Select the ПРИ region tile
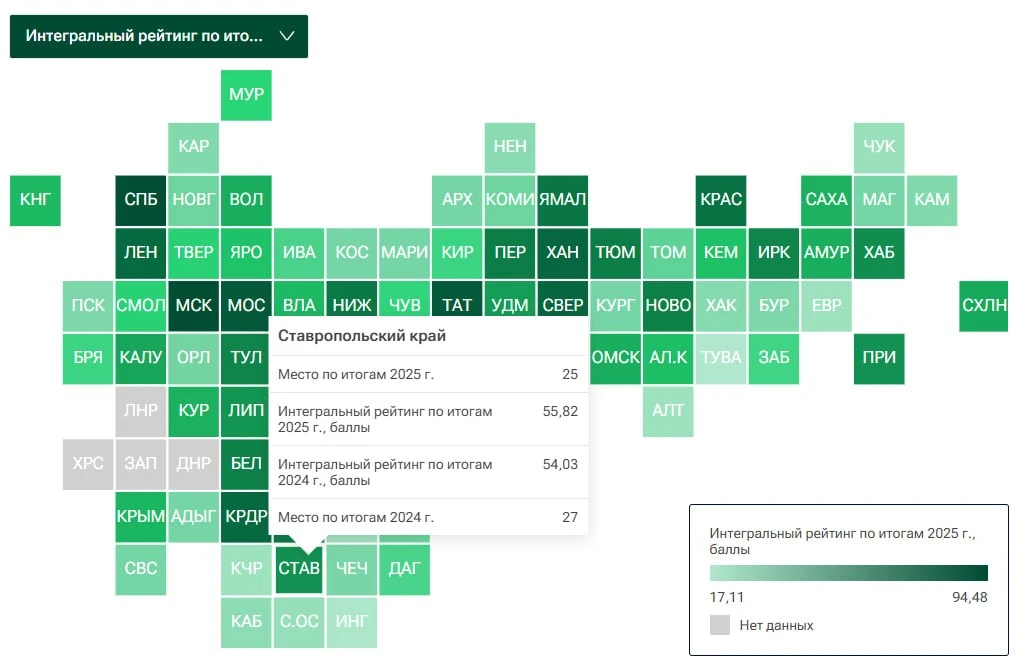 tap(879, 359)
